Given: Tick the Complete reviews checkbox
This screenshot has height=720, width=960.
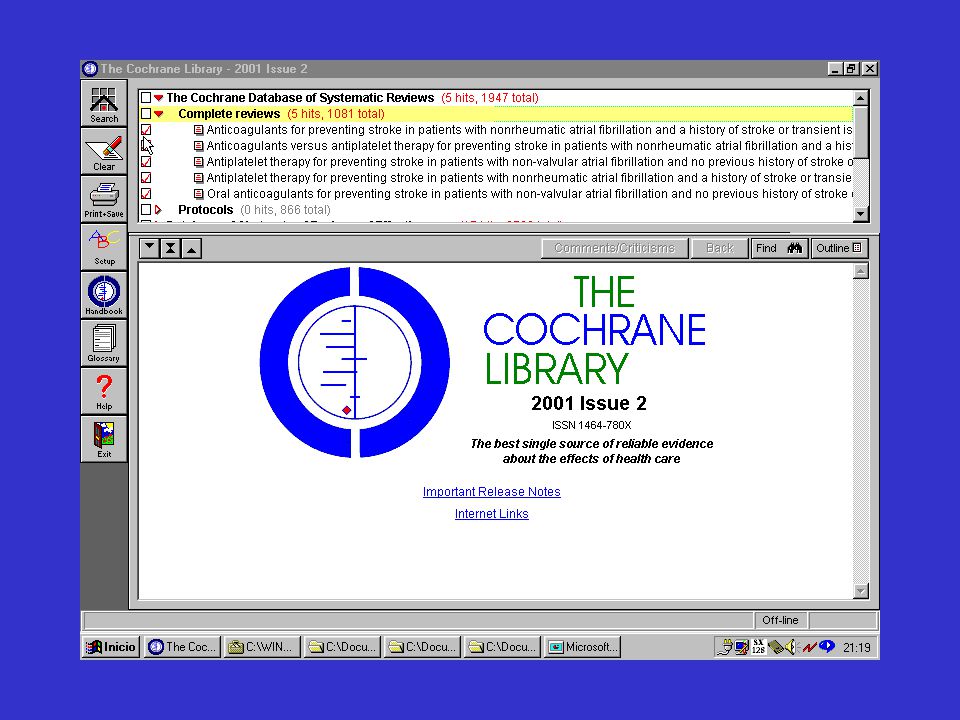Looking at the screenshot, I should pos(146,114).
